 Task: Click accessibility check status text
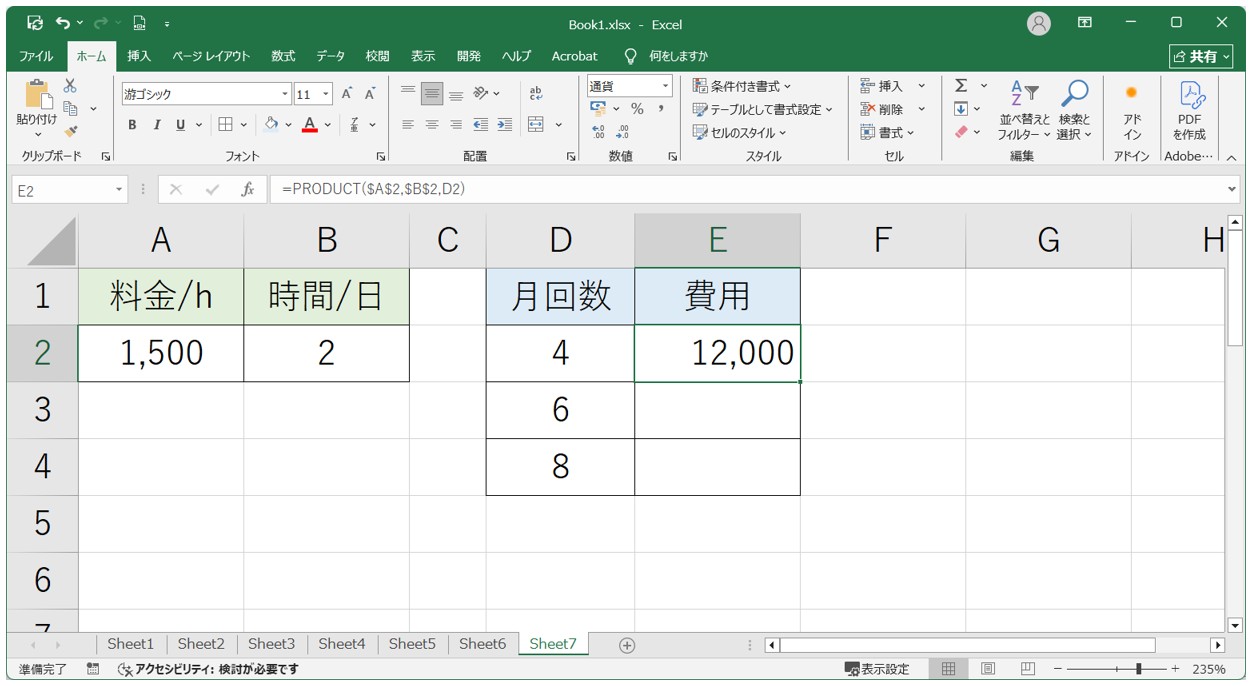(208, 669)
